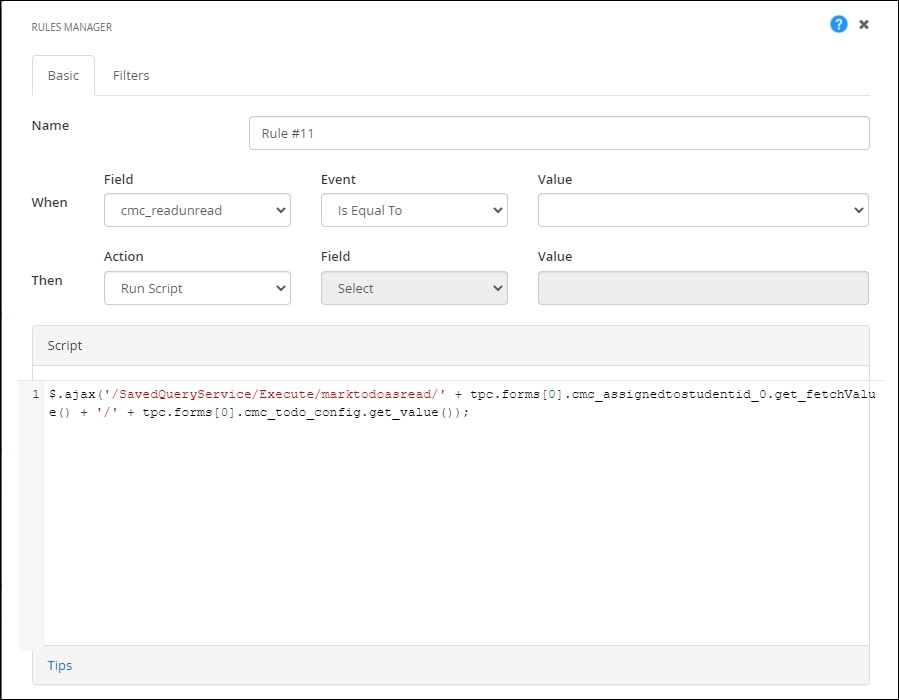Switch to the Basic tab
899x700 pixels.
[x=63, y=75]
